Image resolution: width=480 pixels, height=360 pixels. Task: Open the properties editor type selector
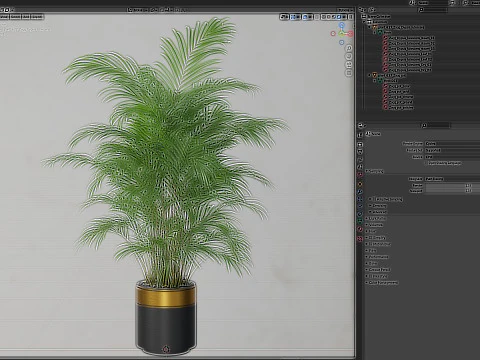click(362, 125)
